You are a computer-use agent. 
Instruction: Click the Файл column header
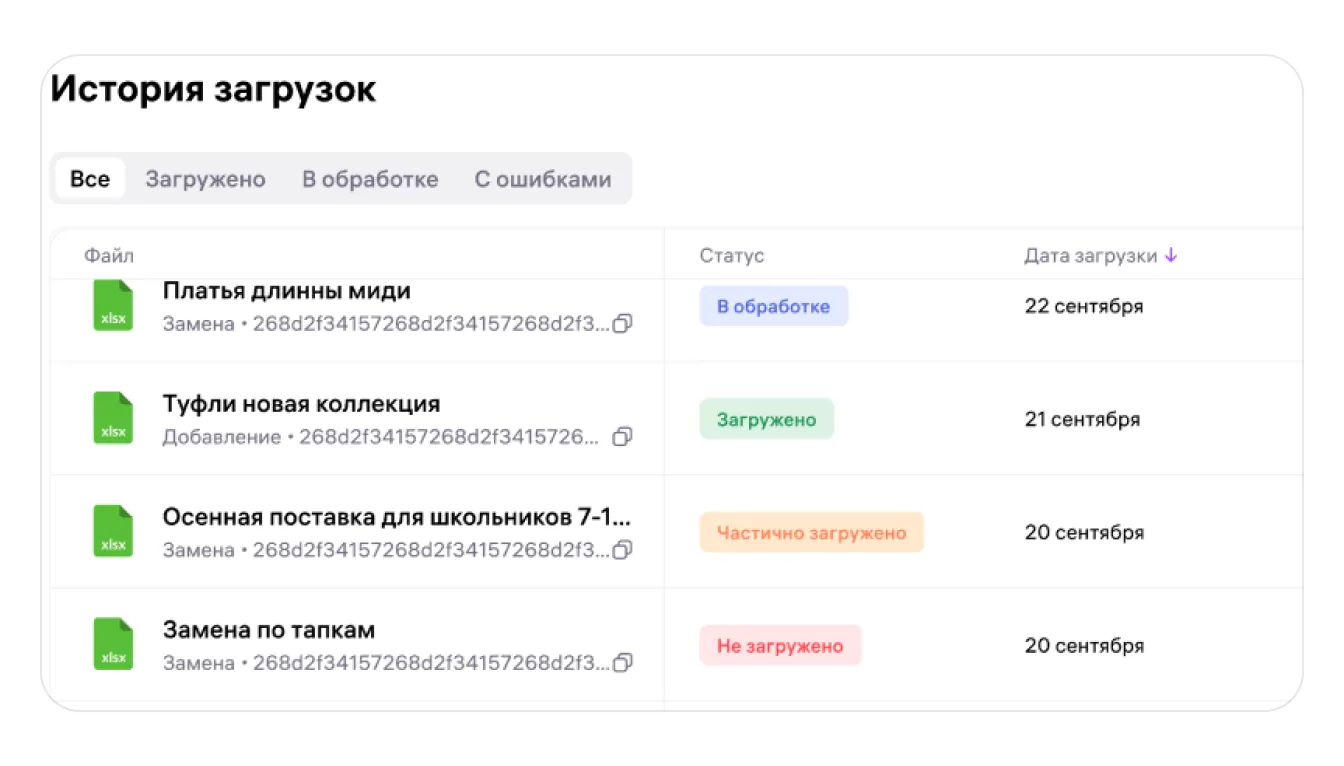click(108, 256)
